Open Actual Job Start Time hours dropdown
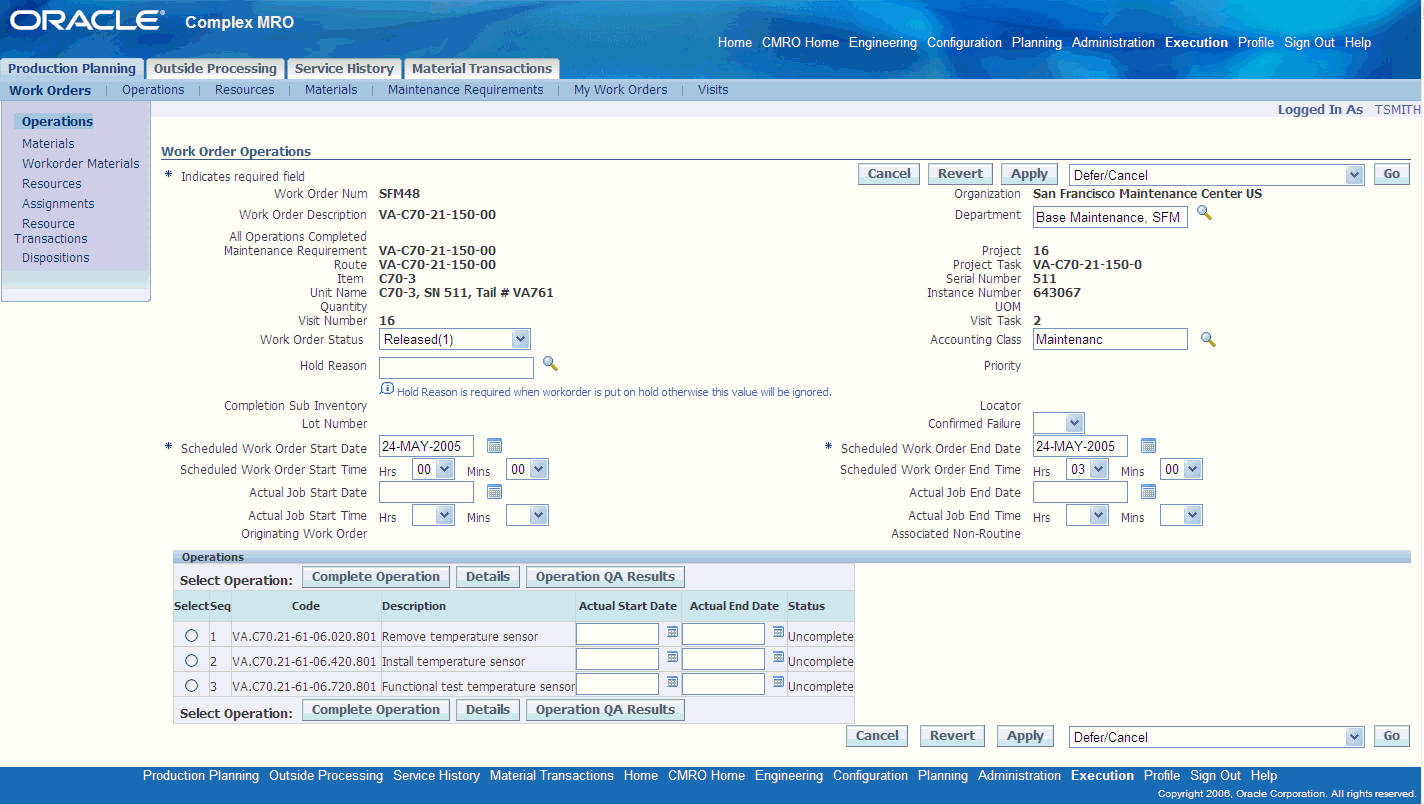 [x=433, y=516]
